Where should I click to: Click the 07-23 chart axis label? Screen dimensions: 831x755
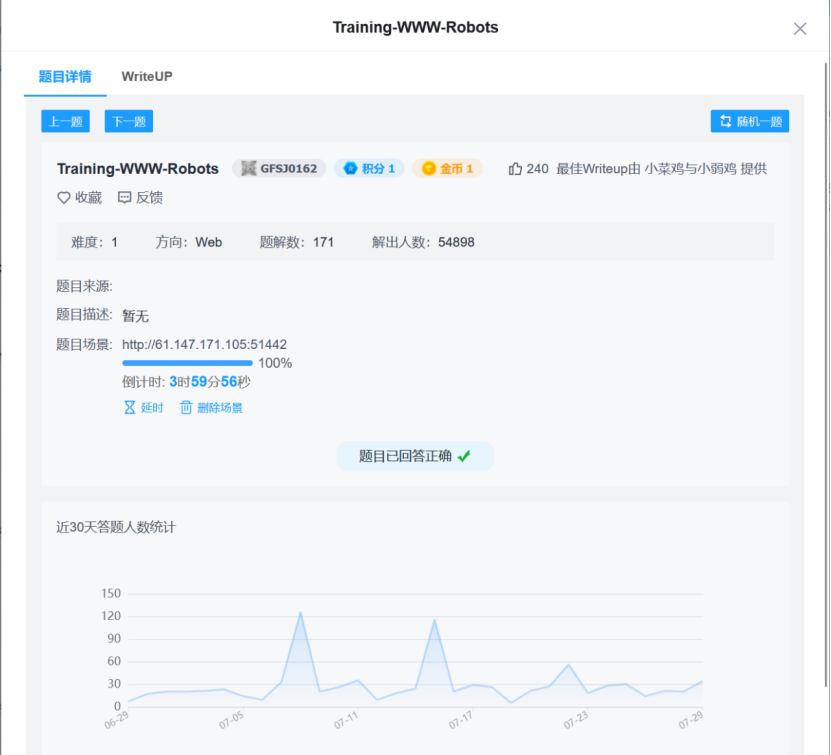coord(576,721)
